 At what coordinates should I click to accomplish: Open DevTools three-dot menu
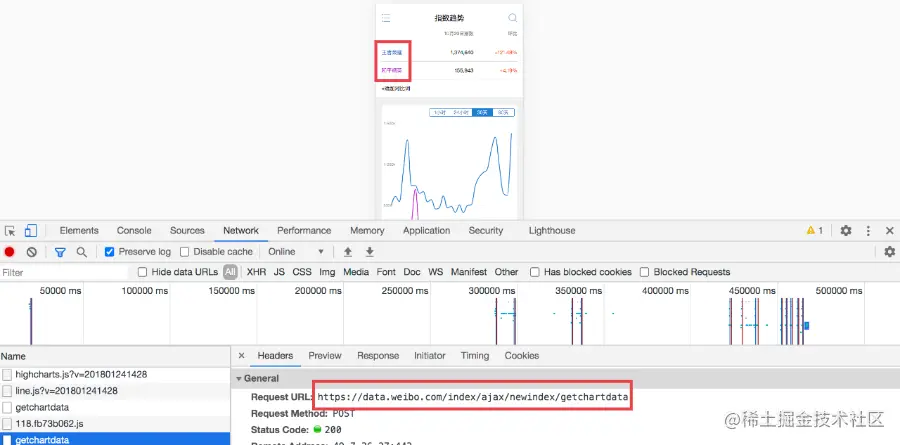[868, 231]
